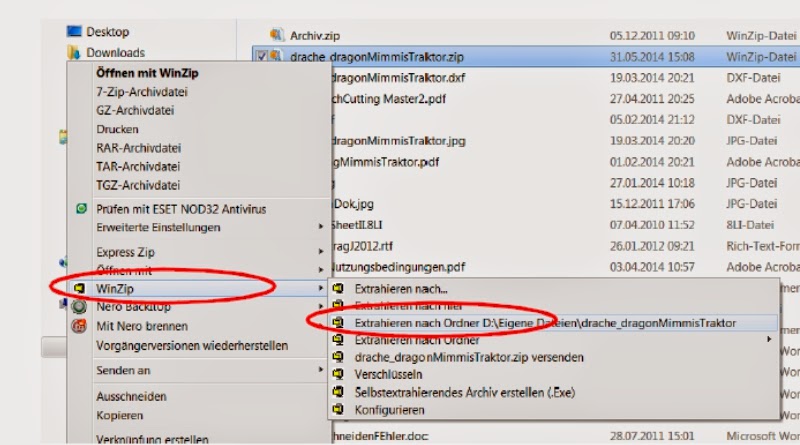Choose 'drache_dragonMimmisTraktor.zip versenden'
The width and height of the screenshot is (800, 445).
469,357
